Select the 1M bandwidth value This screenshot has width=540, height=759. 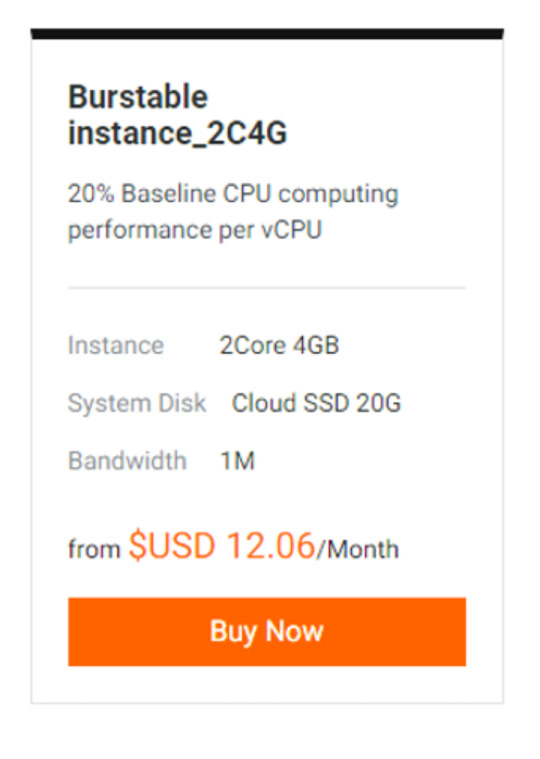coord(238,460)
